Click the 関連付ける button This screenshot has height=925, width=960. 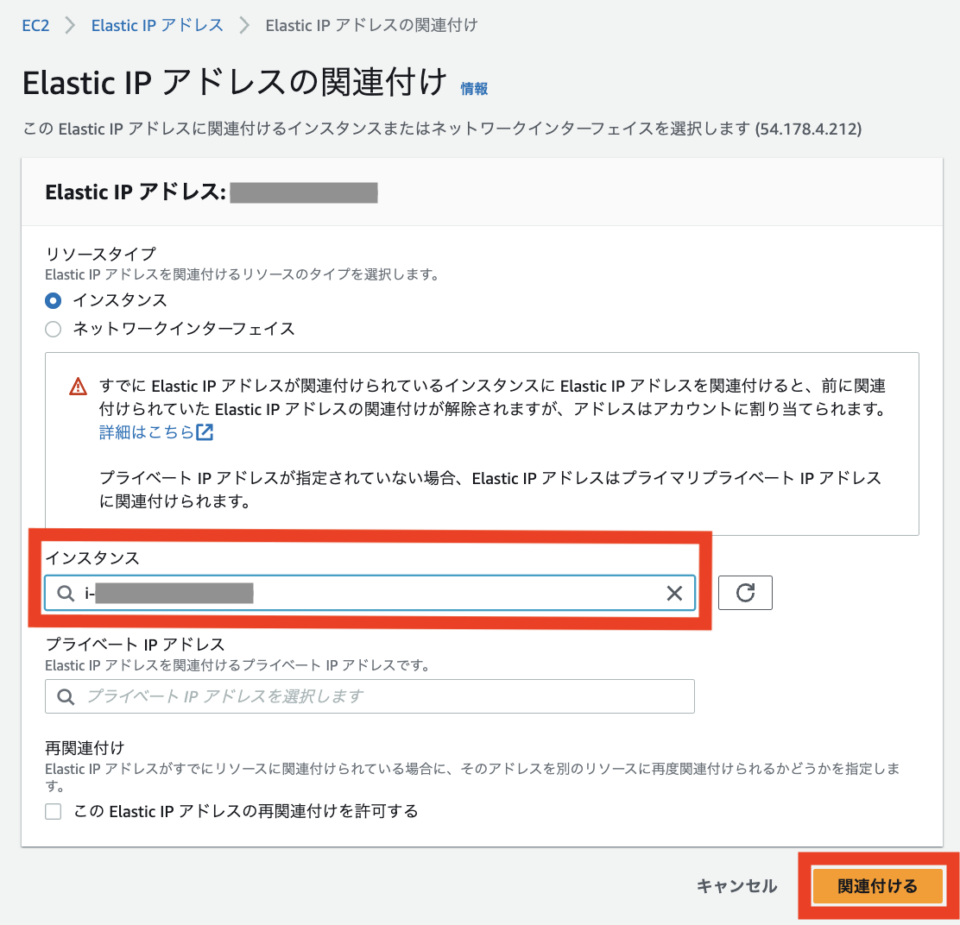878,886
